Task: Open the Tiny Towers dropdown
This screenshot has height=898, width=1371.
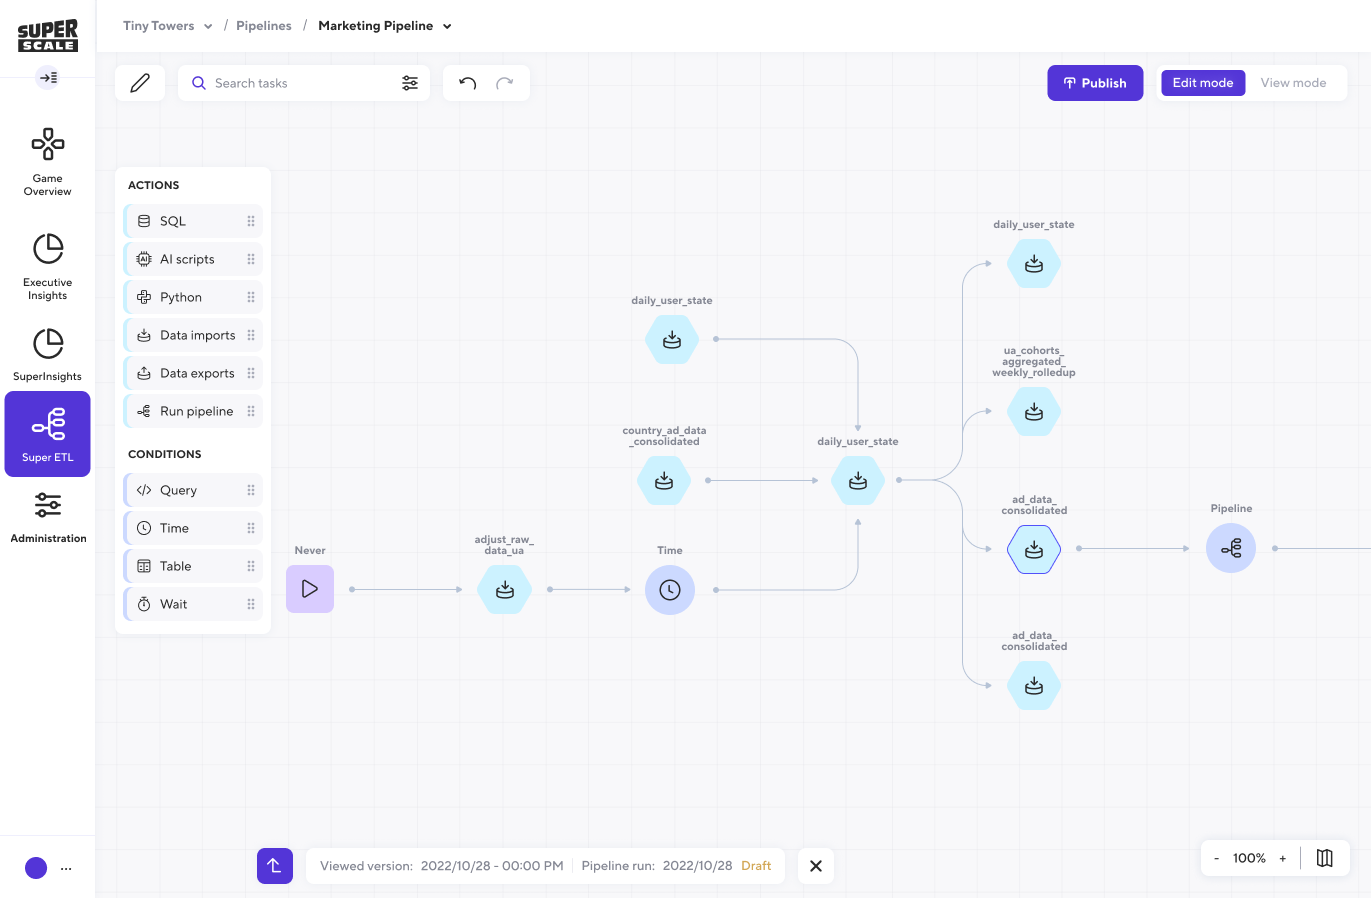Action: (167, 26)
